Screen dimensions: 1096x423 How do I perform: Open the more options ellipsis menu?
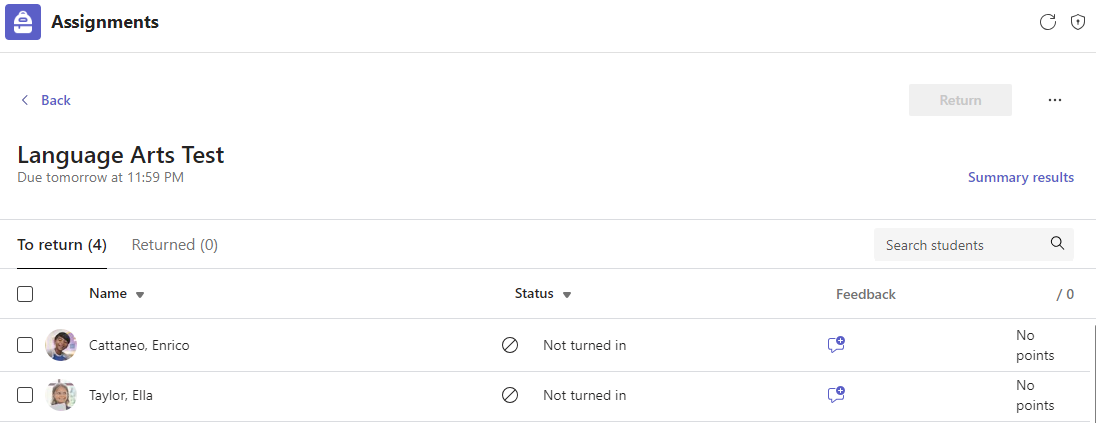1055,100
